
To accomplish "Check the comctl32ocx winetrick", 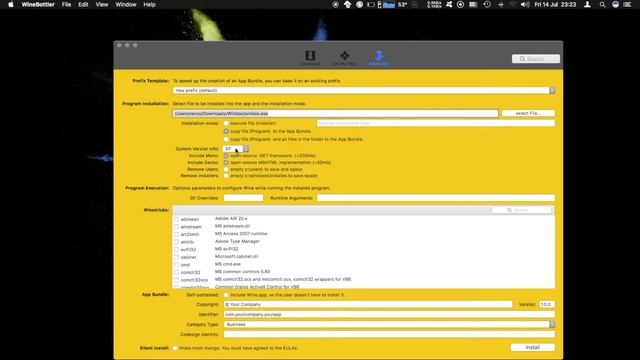I will 177,280.
